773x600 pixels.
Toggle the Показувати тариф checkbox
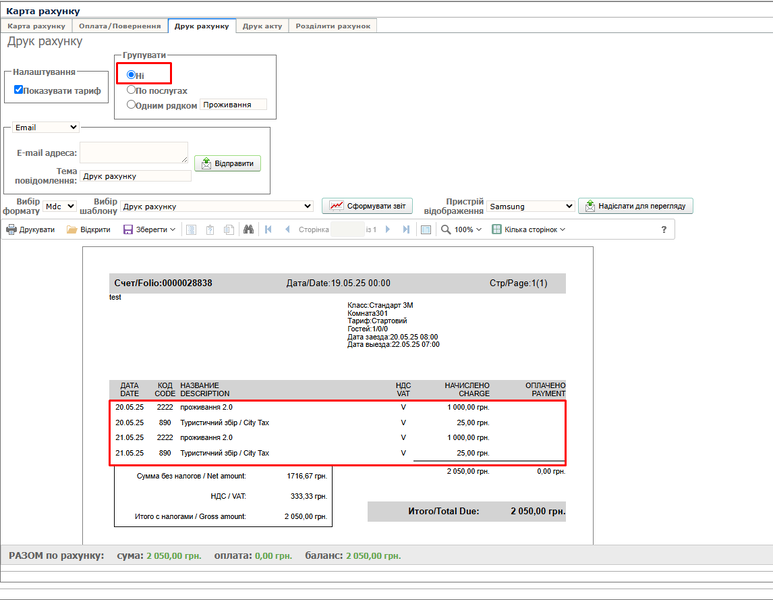19,90
